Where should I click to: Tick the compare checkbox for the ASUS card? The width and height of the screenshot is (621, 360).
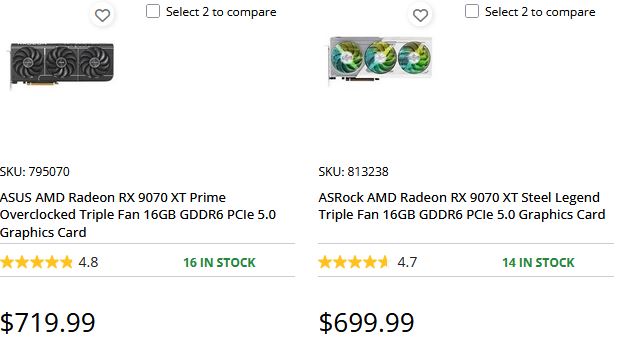[x=153, y=11]
